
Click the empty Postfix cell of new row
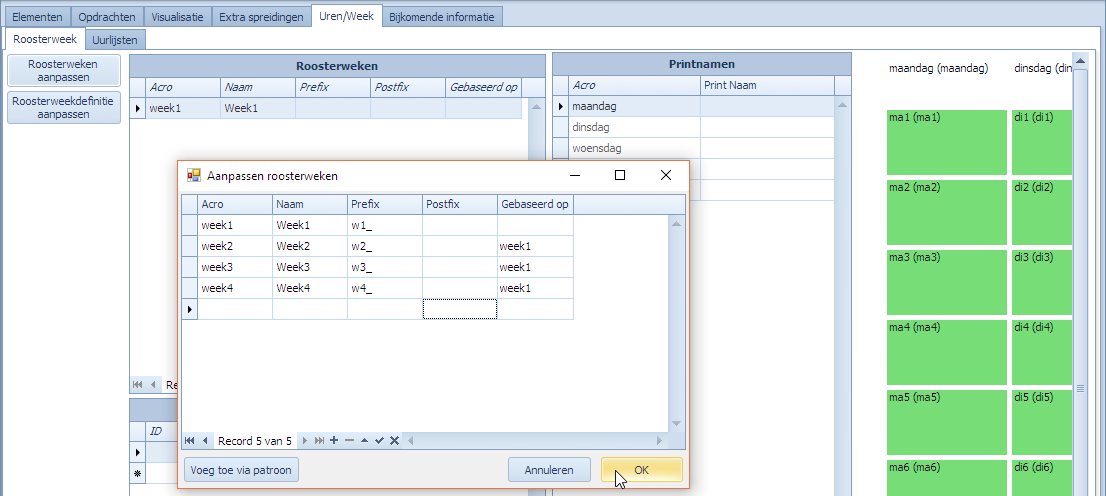(460, 309)
